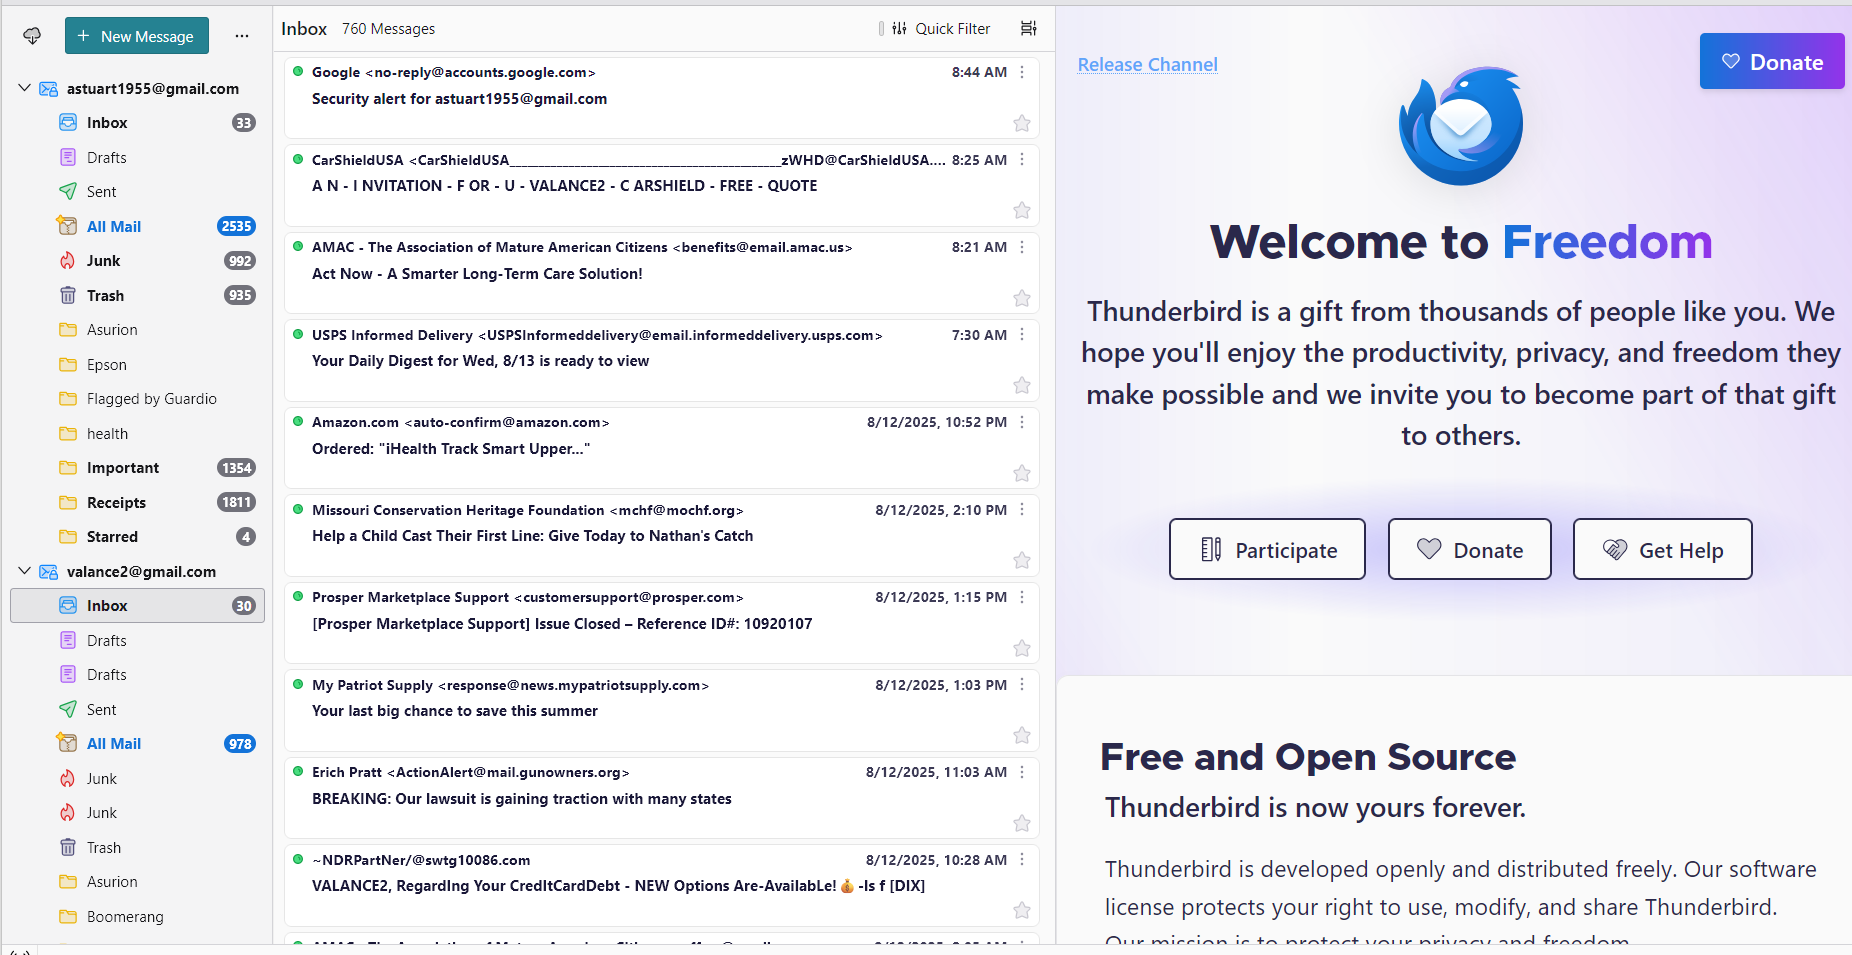Screen dimensions: 1852x955
Task: Open Drafts folder under astuart1955@gmail.com
Action: click(138, 158)
